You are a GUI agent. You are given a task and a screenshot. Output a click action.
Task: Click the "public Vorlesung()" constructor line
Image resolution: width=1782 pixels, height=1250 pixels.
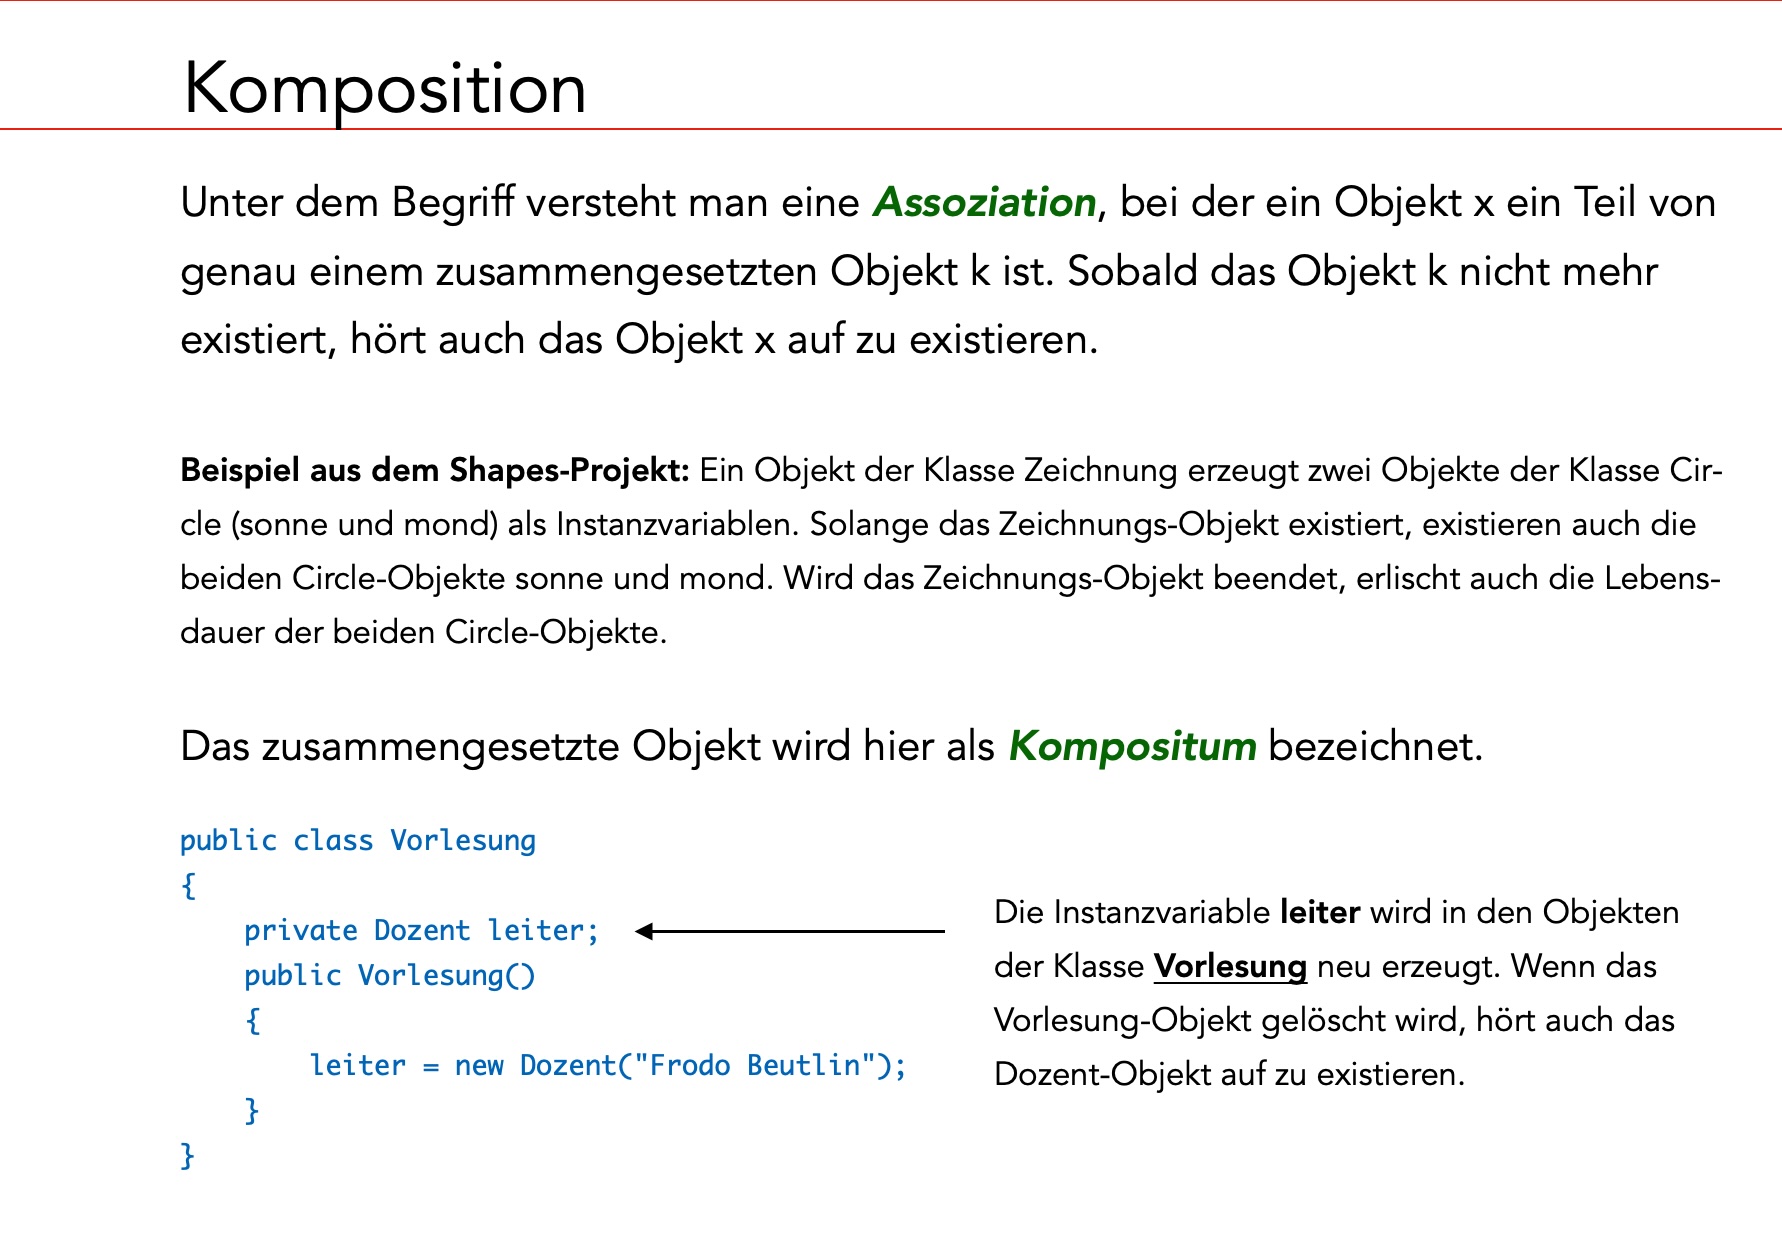[x=389, y=976]
